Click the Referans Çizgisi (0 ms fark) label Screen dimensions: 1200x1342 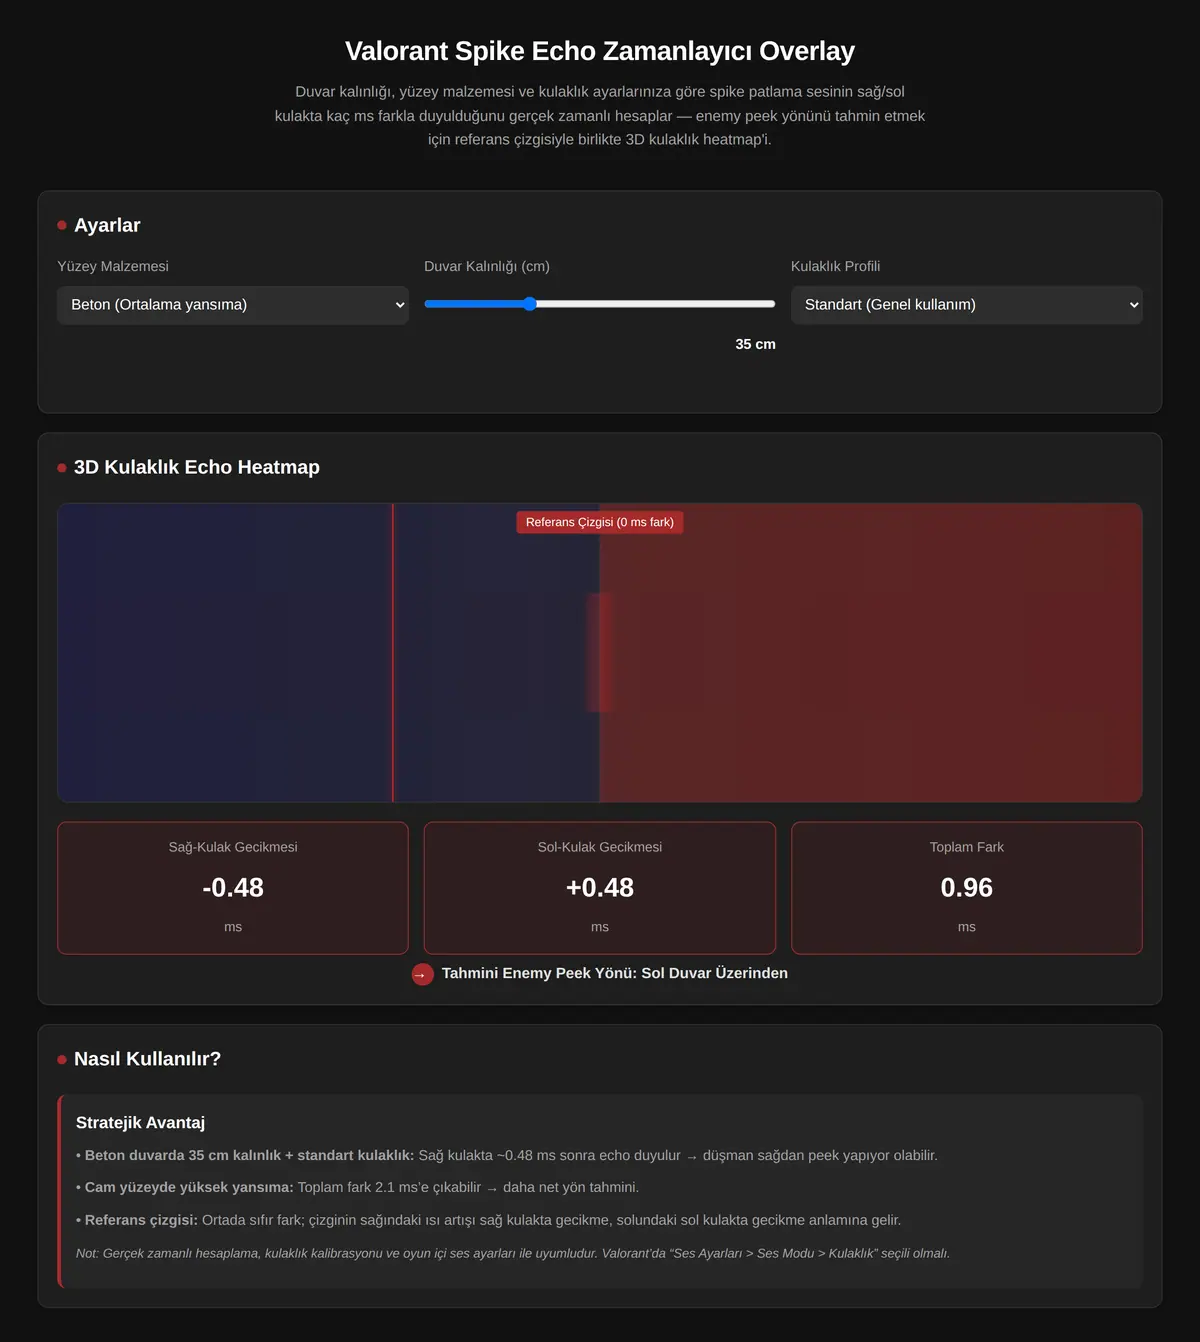coord(600,522)
